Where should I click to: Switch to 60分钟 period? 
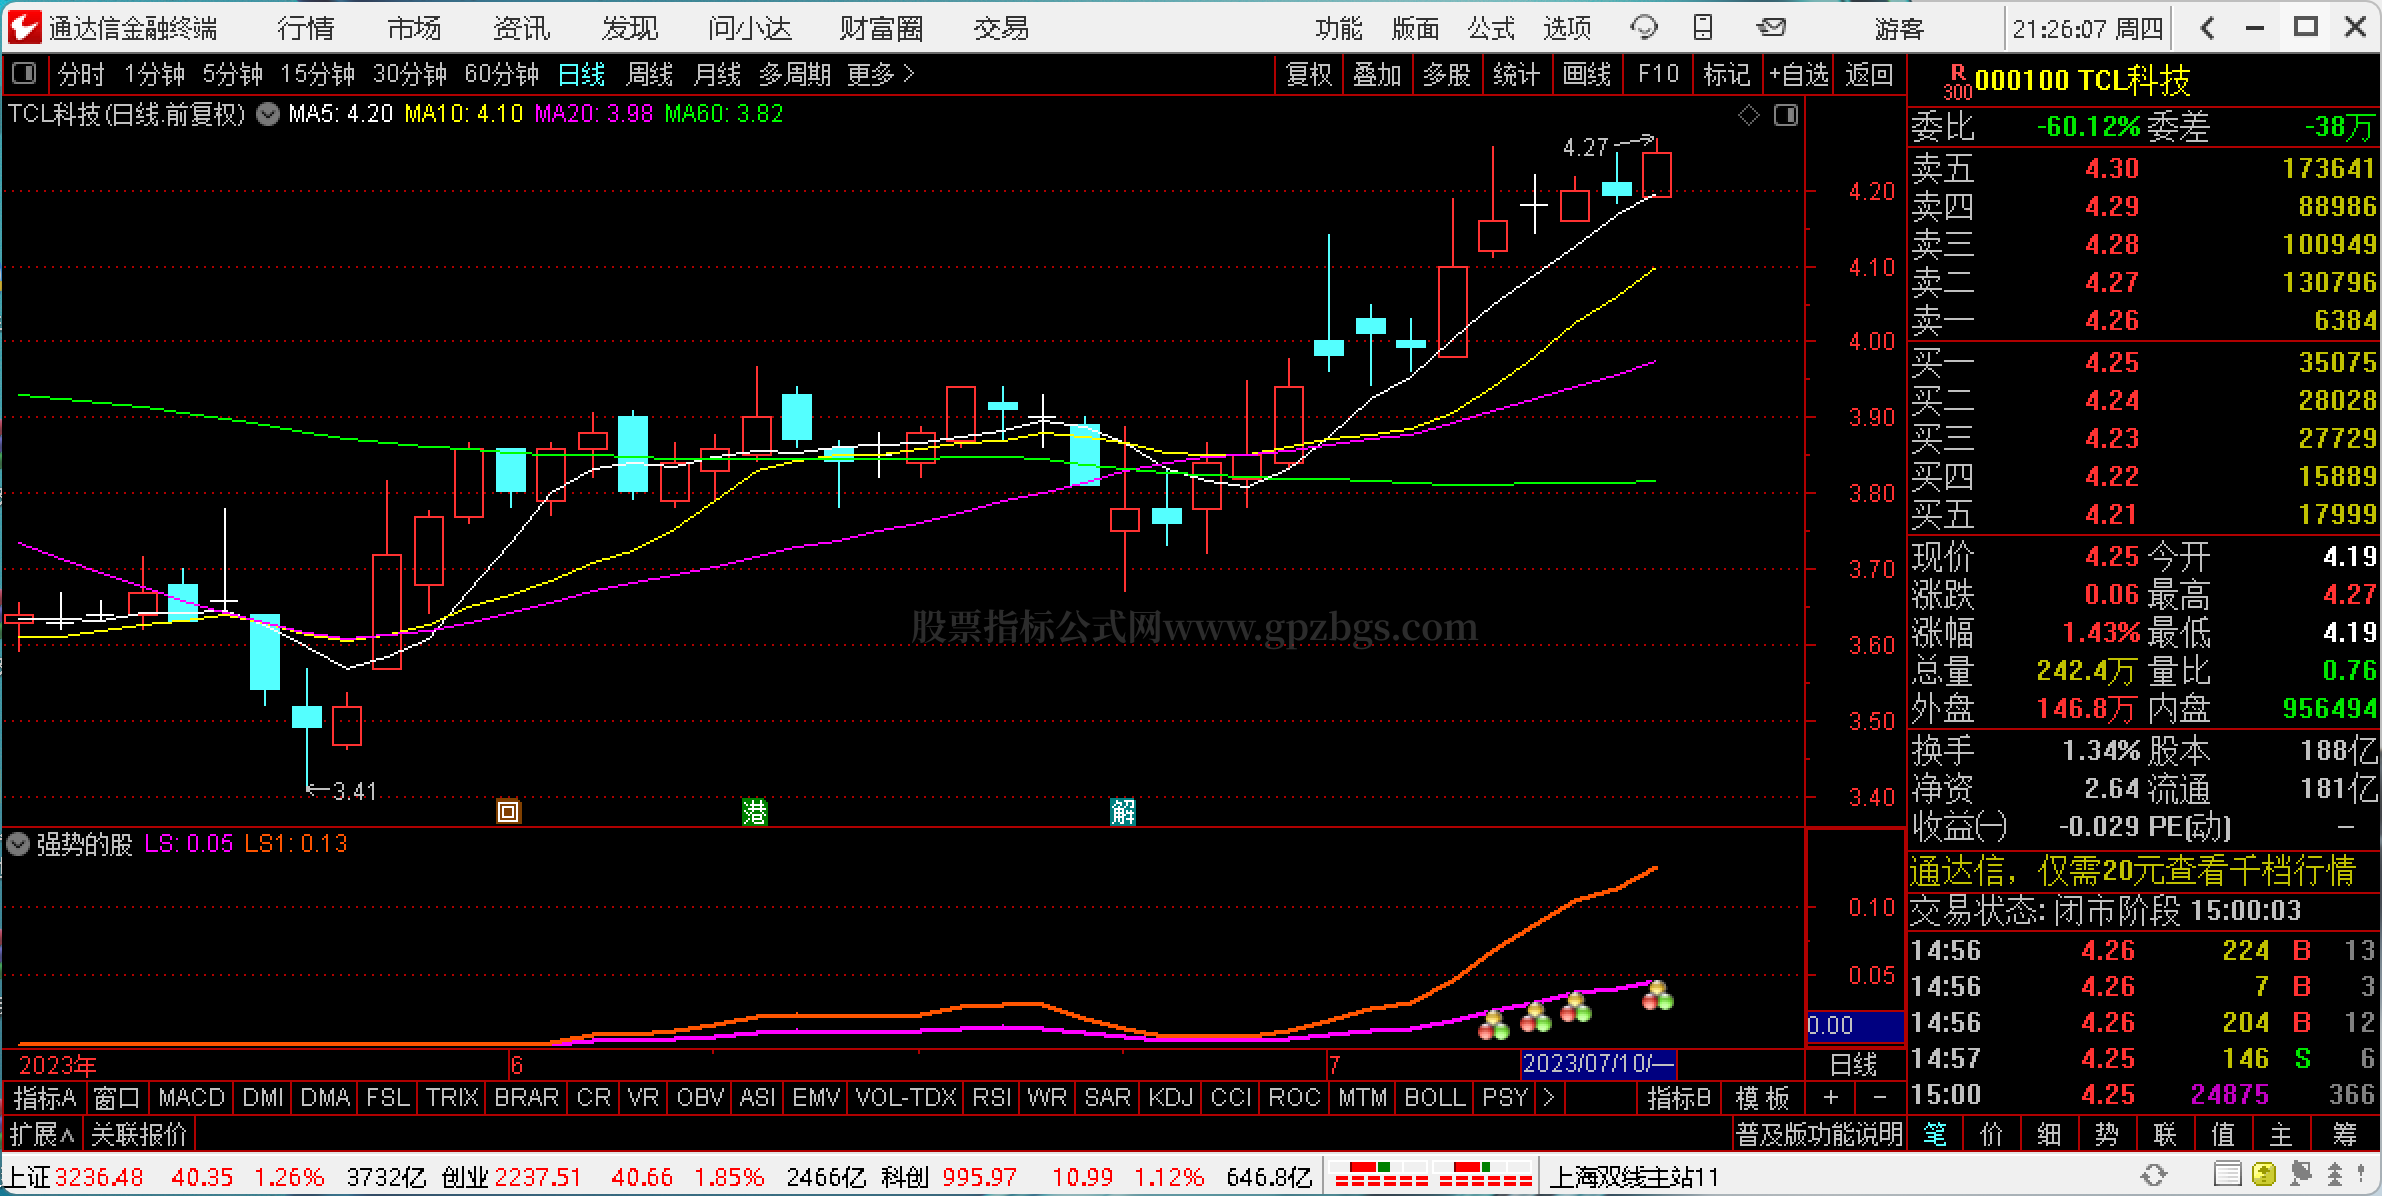pos(502,74)
